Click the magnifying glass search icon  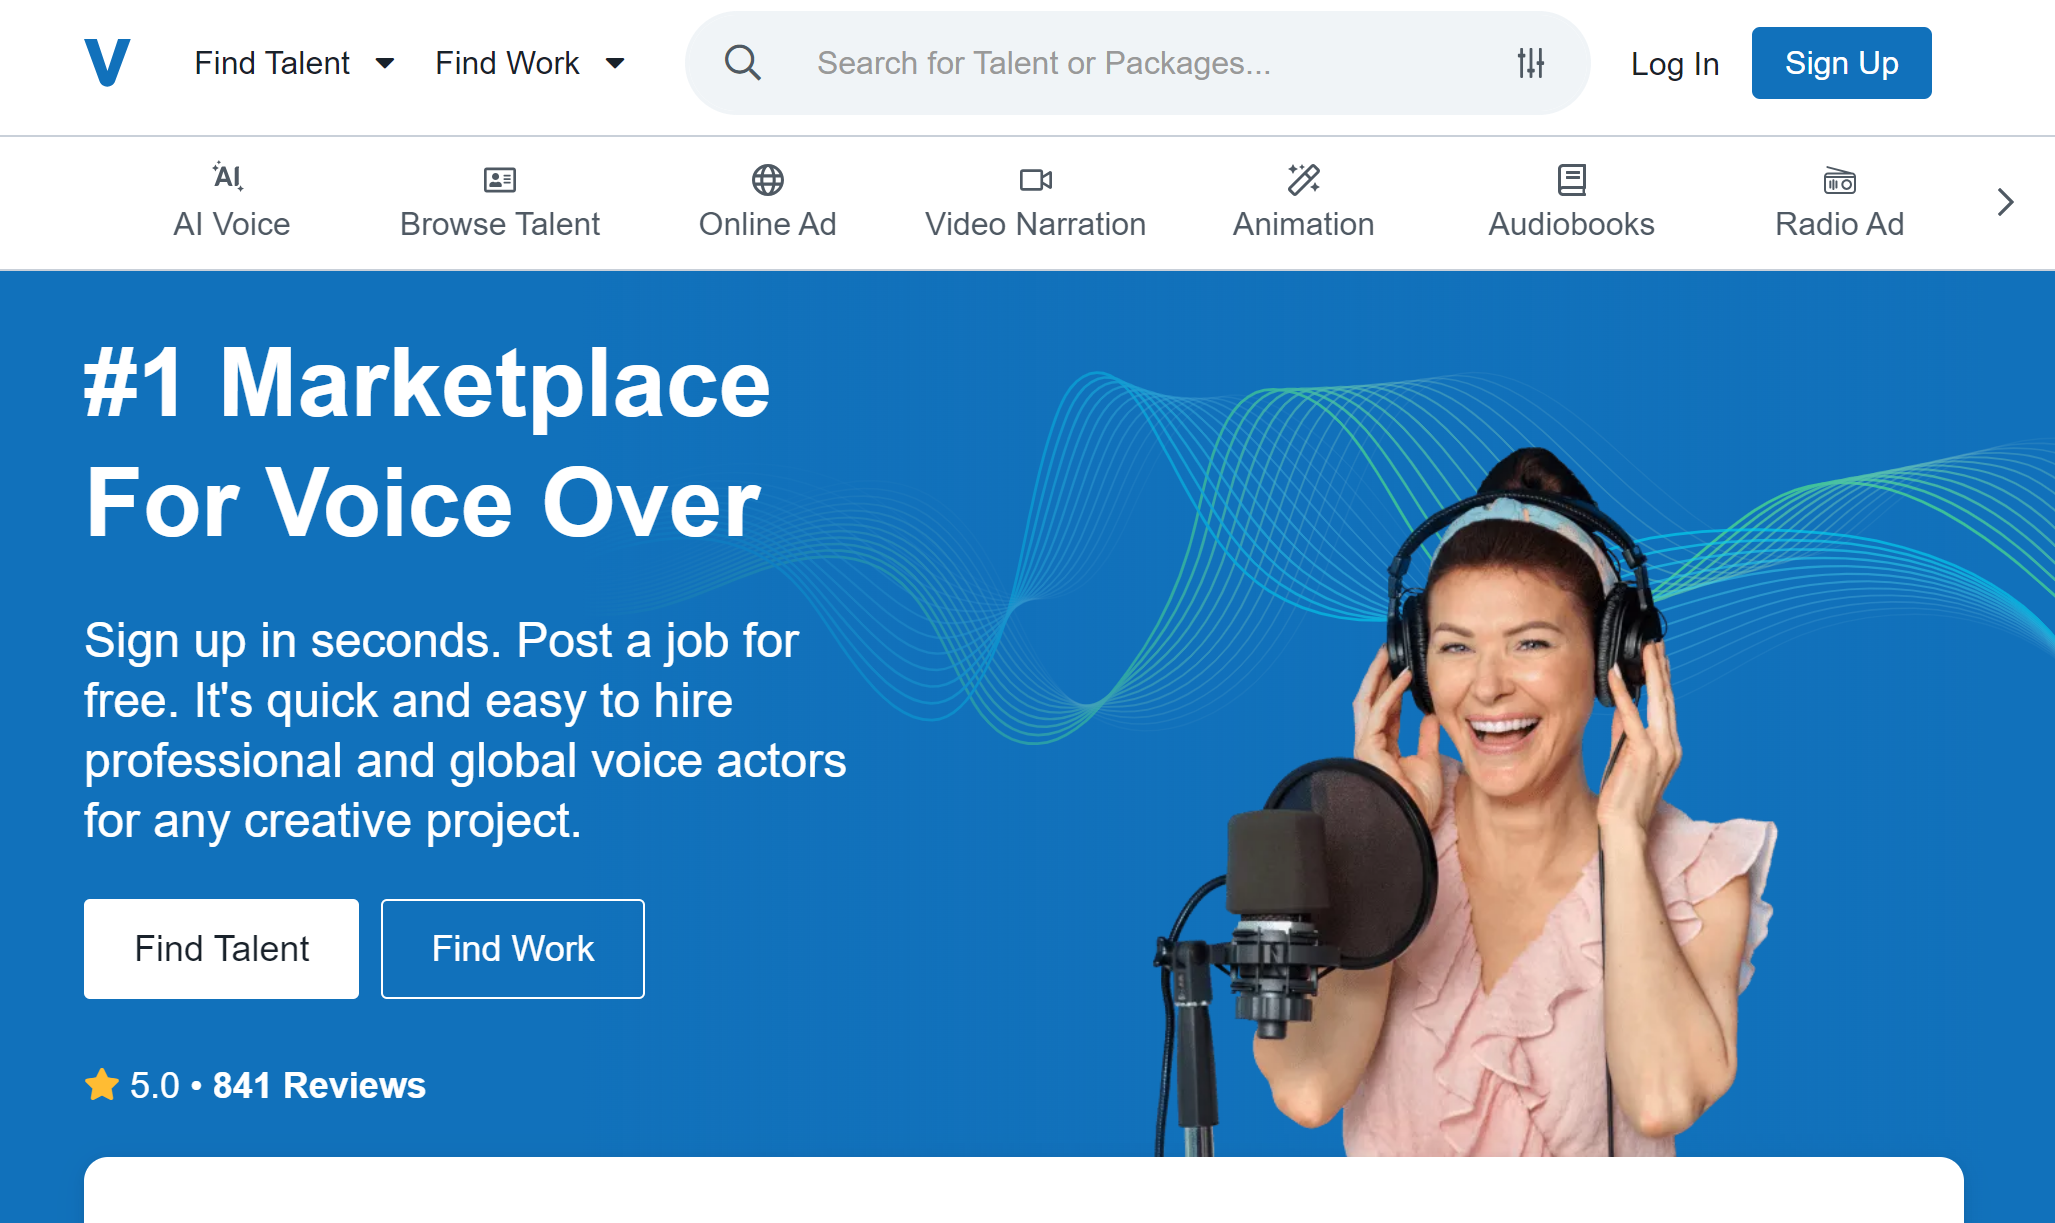[x=742, y=63]
